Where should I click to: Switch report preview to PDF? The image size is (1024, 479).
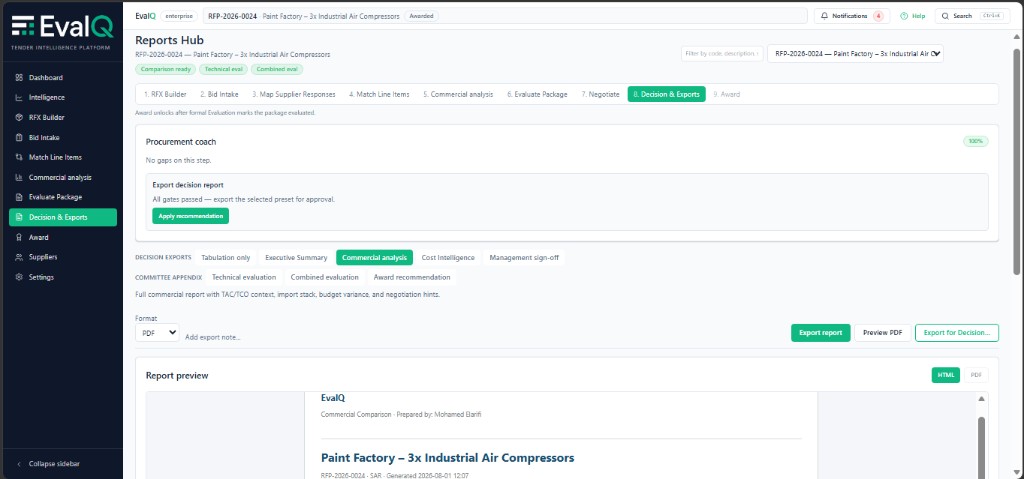point(976,375)
